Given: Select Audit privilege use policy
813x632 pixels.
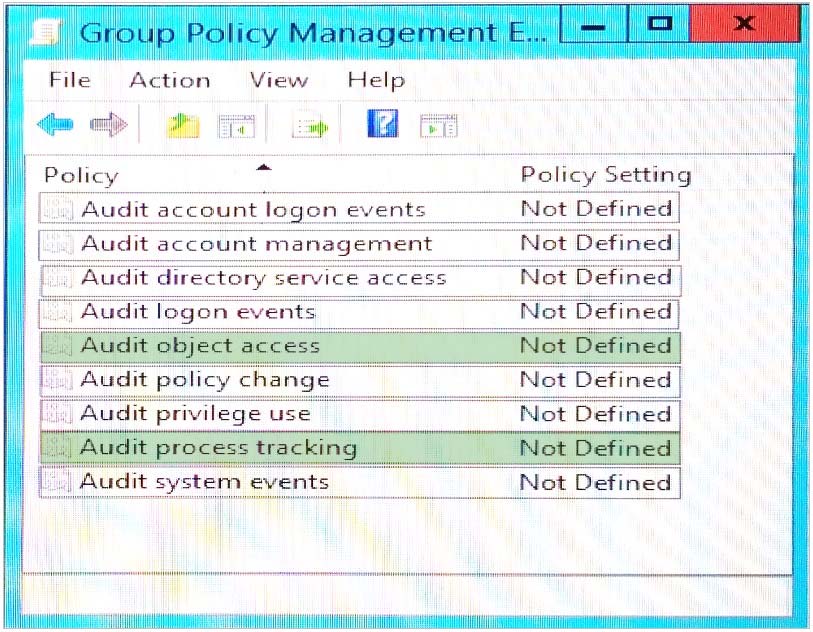Looking at the screenshot, I should (x=359, y=414).
